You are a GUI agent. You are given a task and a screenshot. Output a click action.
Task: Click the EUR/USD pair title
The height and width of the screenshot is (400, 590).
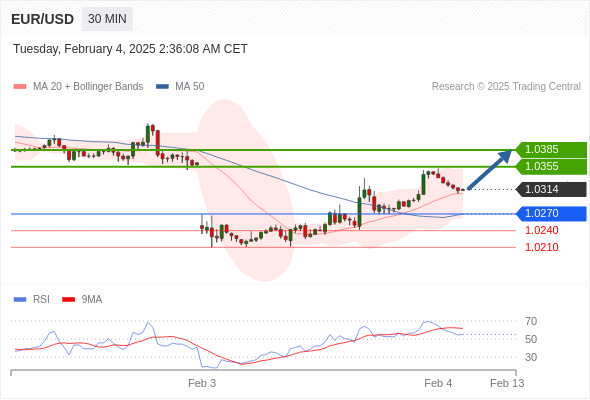(x=43, y=19)
